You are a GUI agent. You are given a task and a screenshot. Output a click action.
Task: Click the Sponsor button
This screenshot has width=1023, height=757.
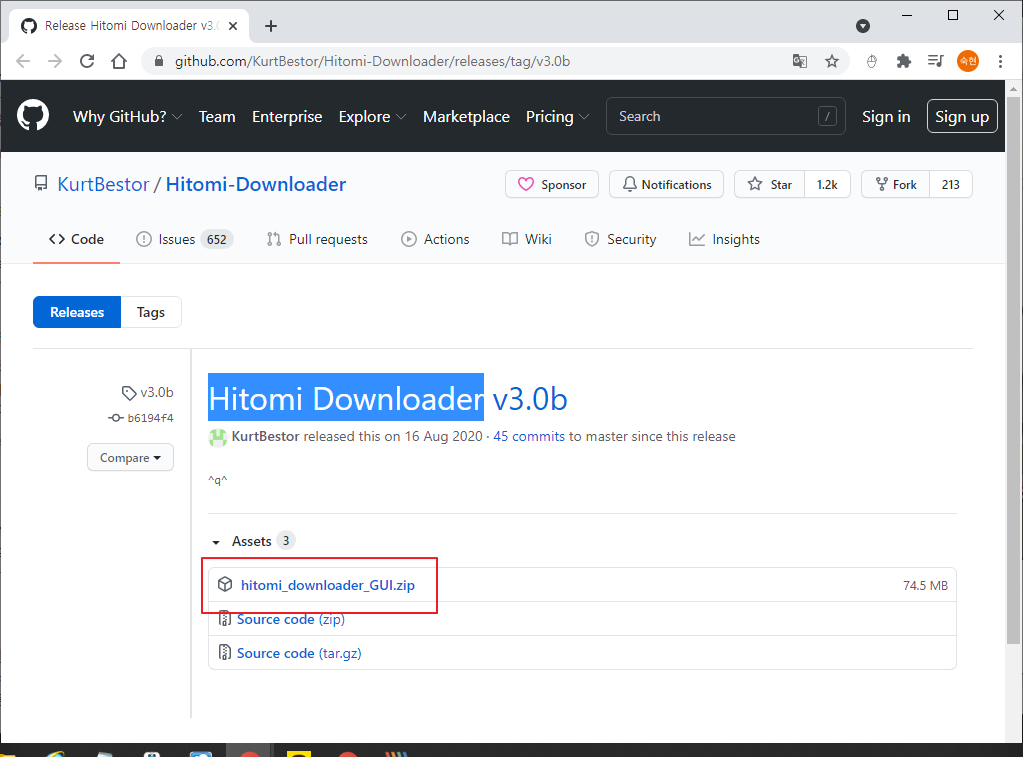click(552, 184)
